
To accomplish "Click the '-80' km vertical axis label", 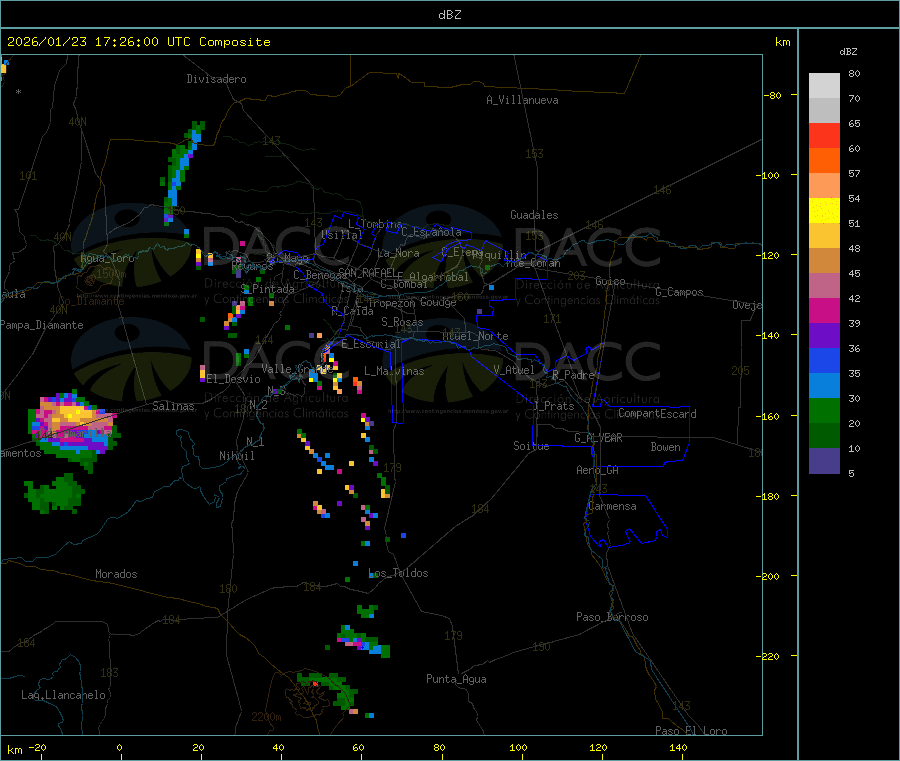I will [772, 95].
